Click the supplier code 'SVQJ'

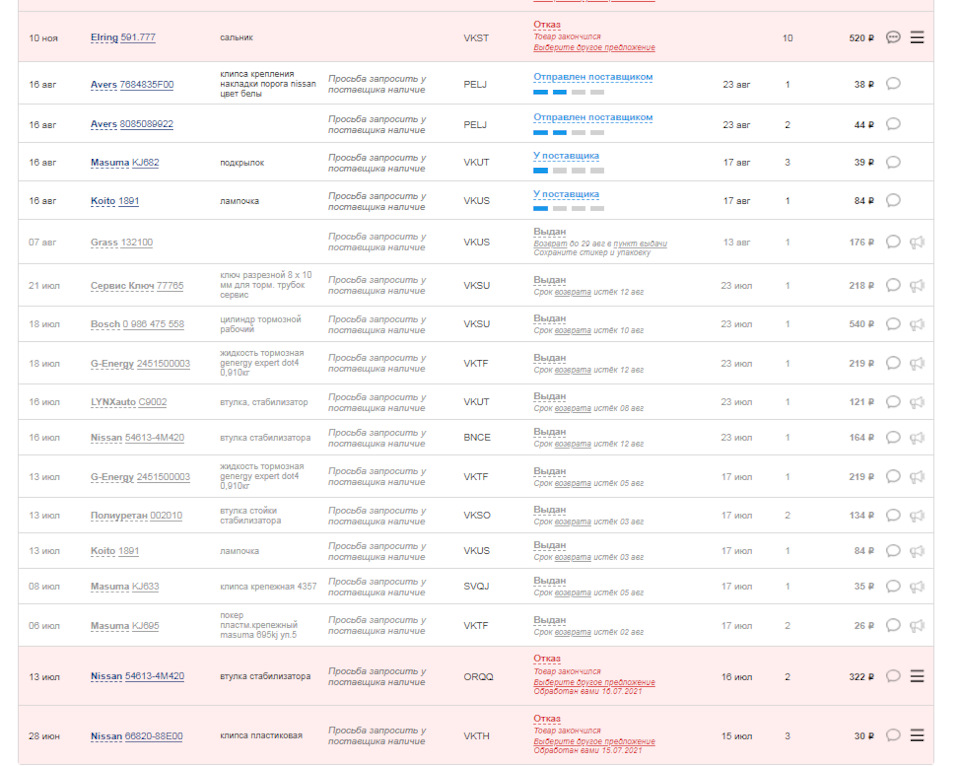tap(476, 587)
